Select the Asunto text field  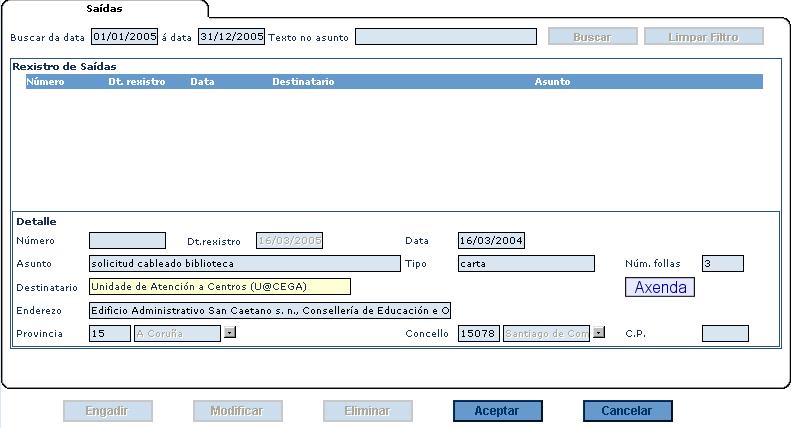pyautogui.click(x=244, y=264)
